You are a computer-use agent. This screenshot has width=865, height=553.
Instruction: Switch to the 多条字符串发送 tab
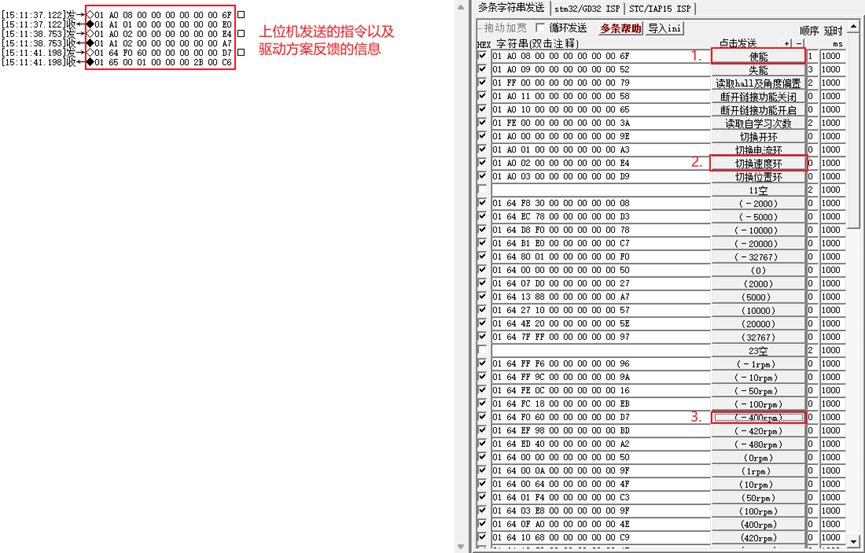click(x=511, y=8)
